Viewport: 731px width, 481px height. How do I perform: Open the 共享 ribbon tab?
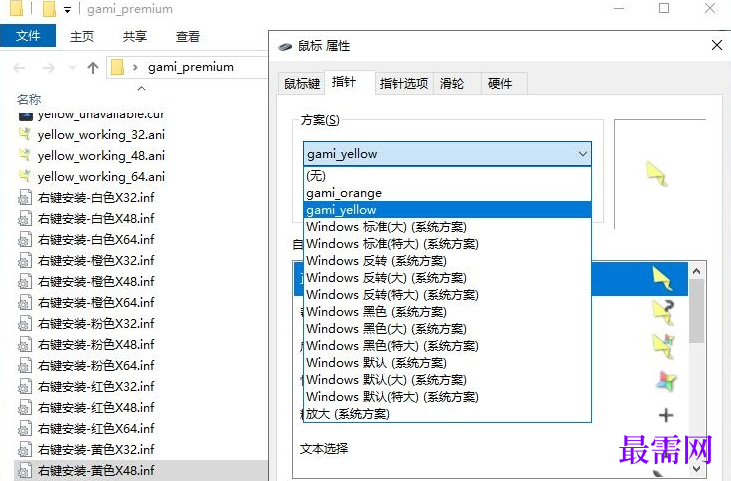click(x=135, y=36)
